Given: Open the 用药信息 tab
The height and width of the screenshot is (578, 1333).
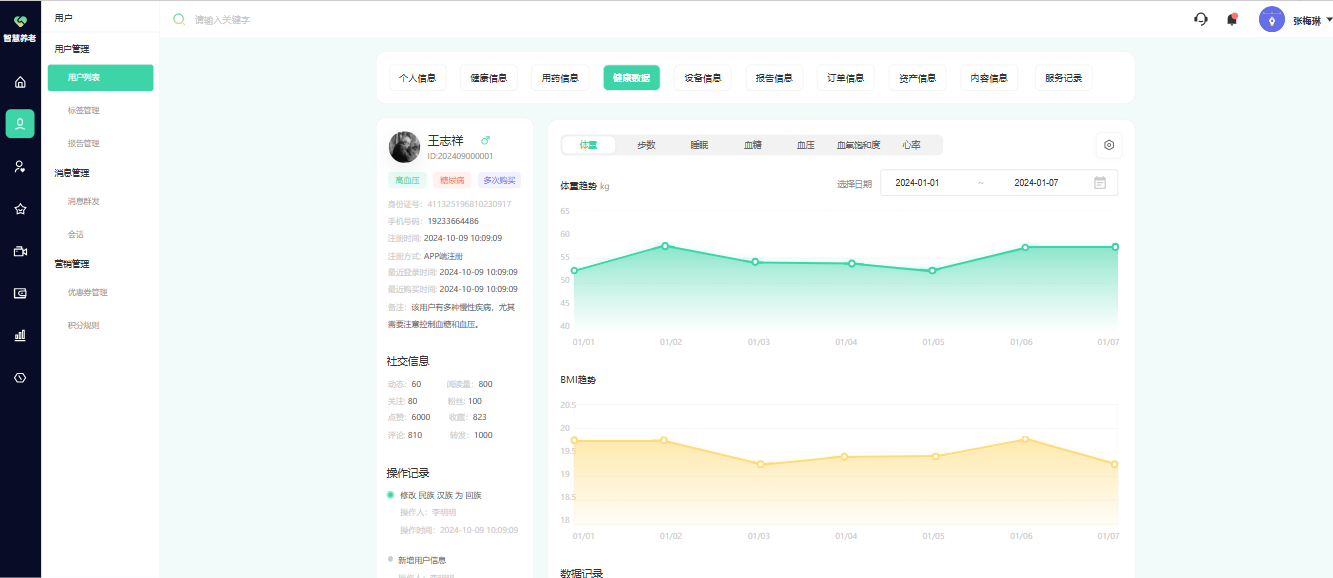Looking at the screenshot, I should [560, 78].
